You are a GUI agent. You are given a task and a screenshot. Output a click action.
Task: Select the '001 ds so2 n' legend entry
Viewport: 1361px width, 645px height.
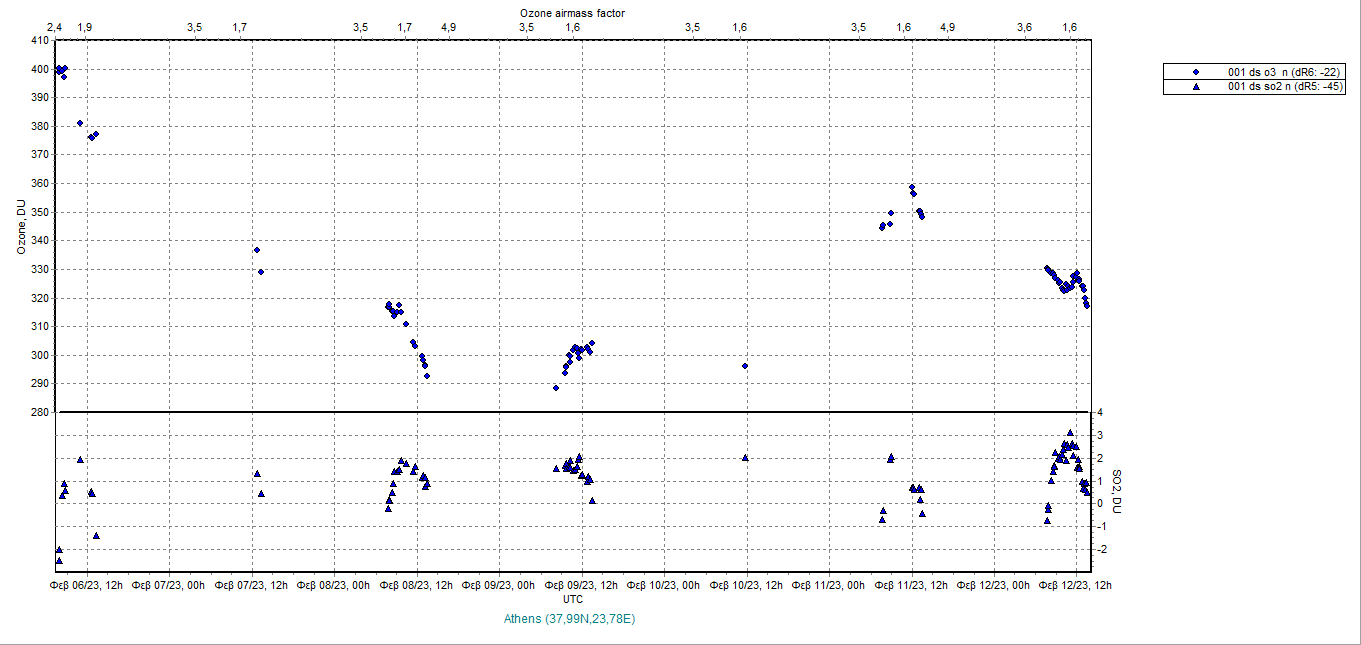(x=1284, y=87)
